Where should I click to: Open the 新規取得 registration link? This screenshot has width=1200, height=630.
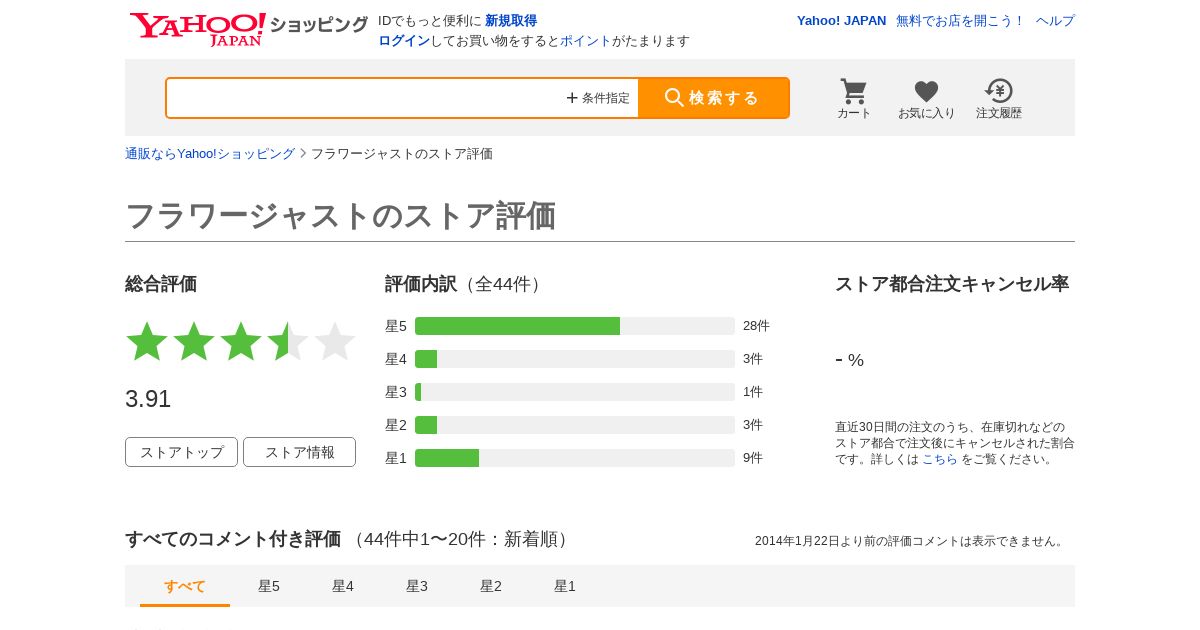coord(511,21)
